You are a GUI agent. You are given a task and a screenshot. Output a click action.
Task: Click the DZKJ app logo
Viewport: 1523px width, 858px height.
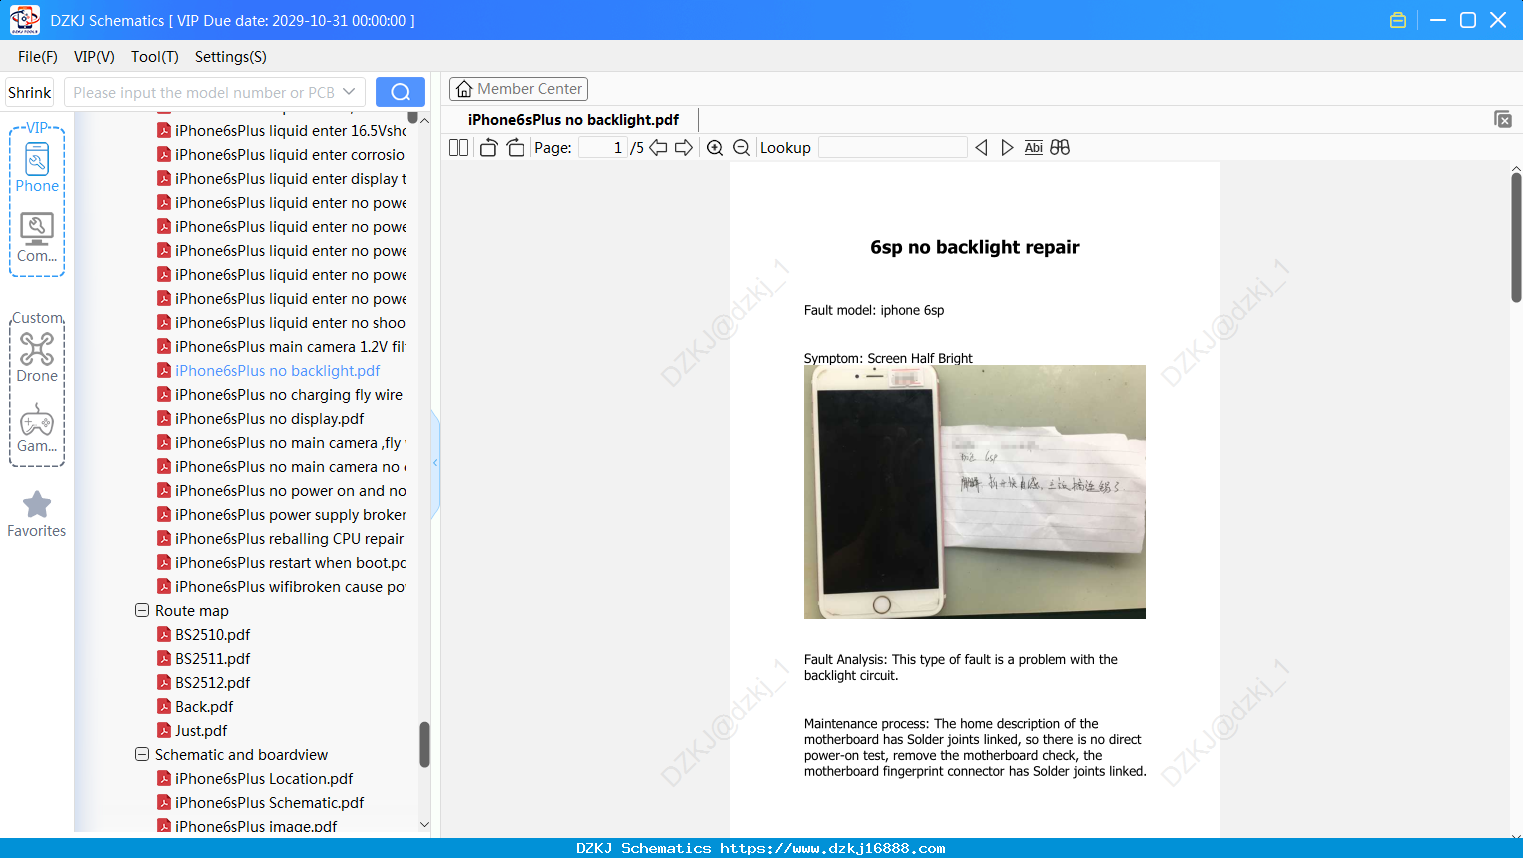tap(24, 20)
